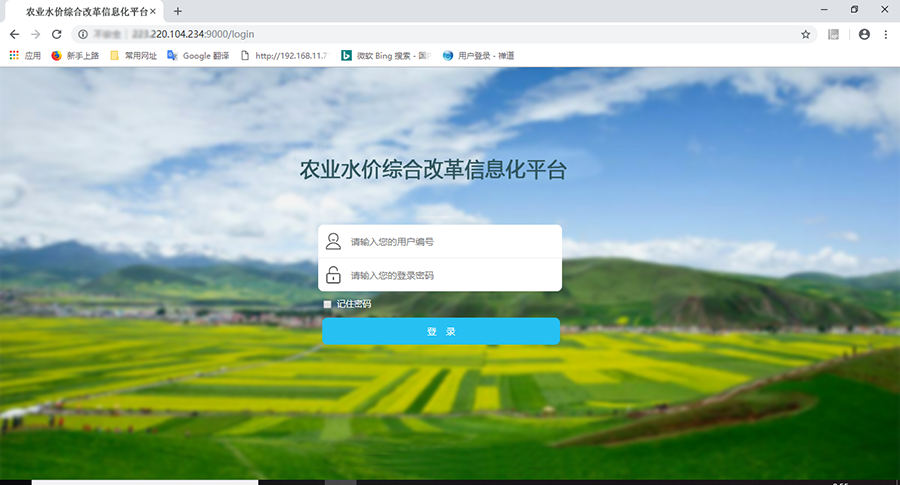
Task: Focus the 请输入您的用户编号 input field
Action: 450,242
